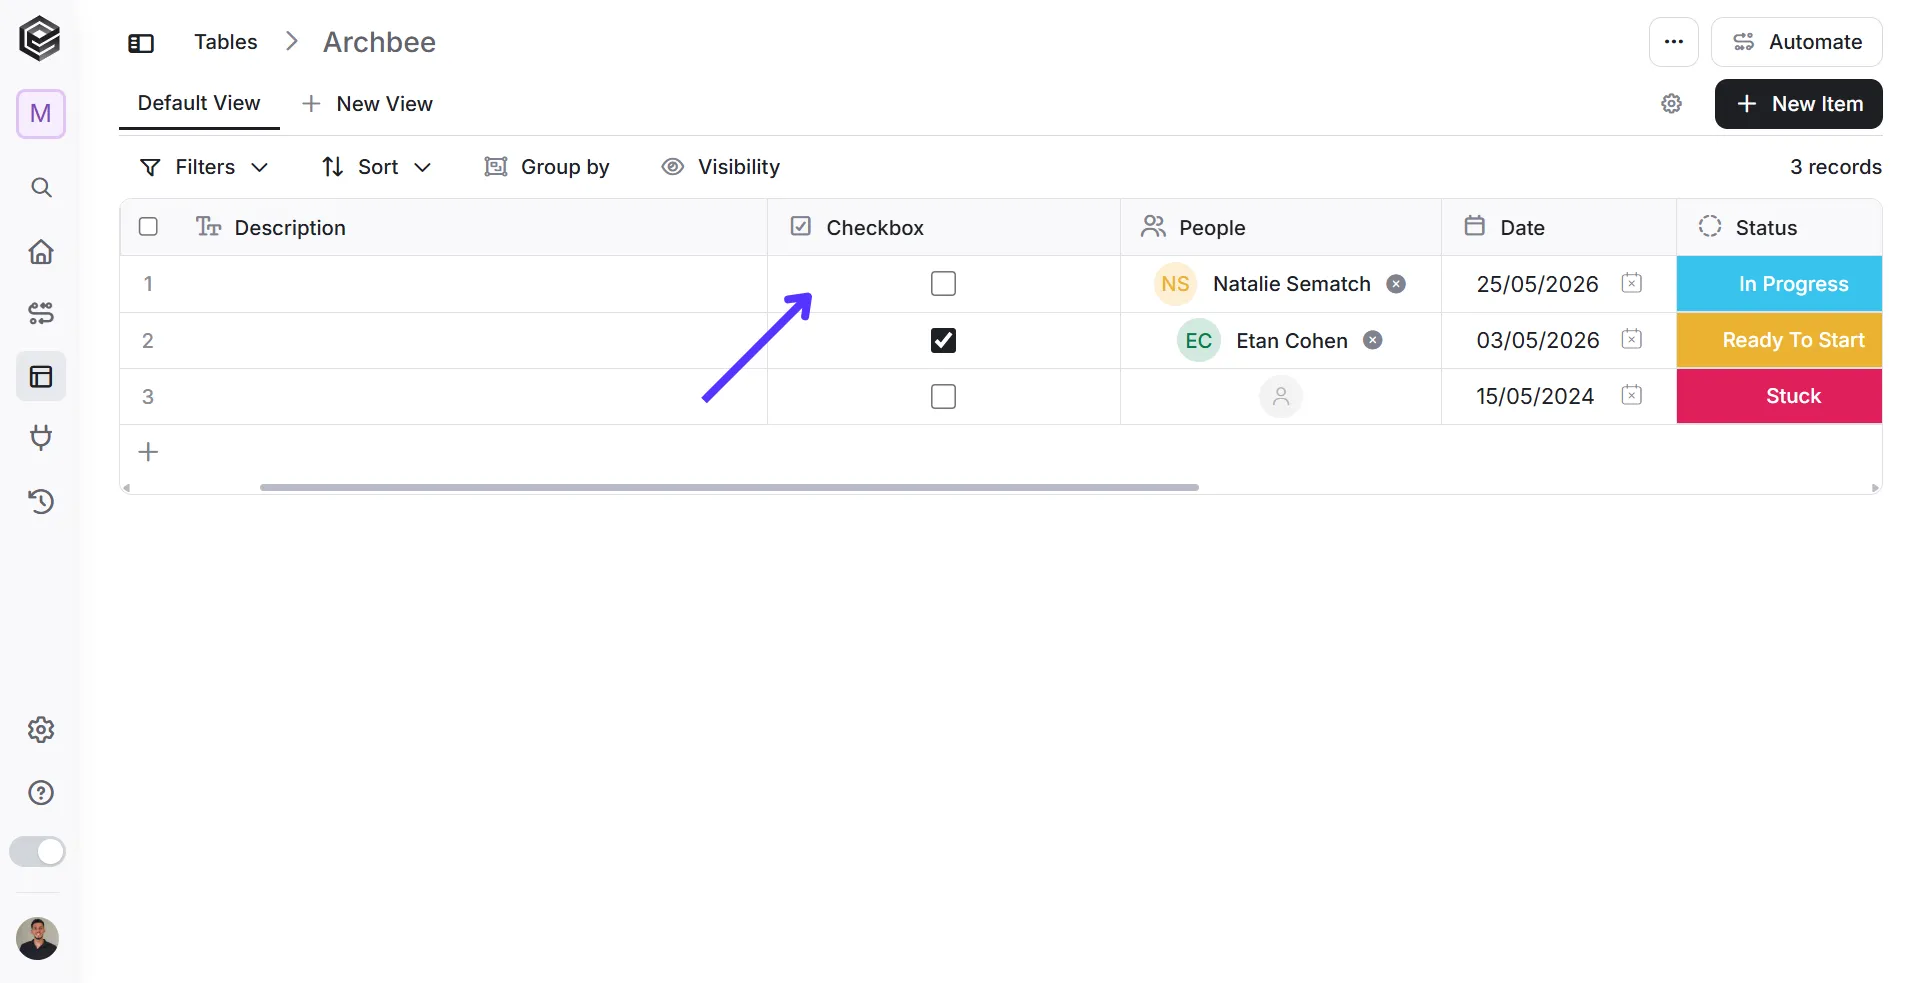Go to Tables breadcrumb
Screen dimensions: 1918x983
[x=226, y=42]
